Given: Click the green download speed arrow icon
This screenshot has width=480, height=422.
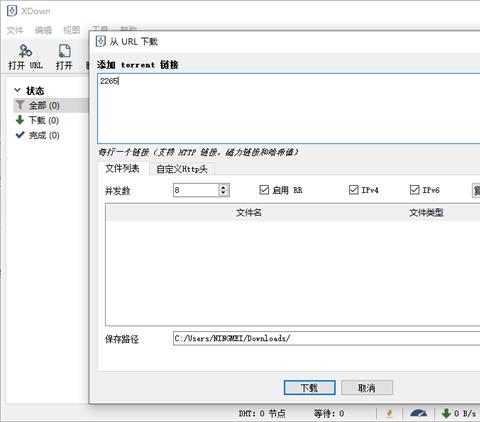Looking at the screenshot, I should (446, 413).
